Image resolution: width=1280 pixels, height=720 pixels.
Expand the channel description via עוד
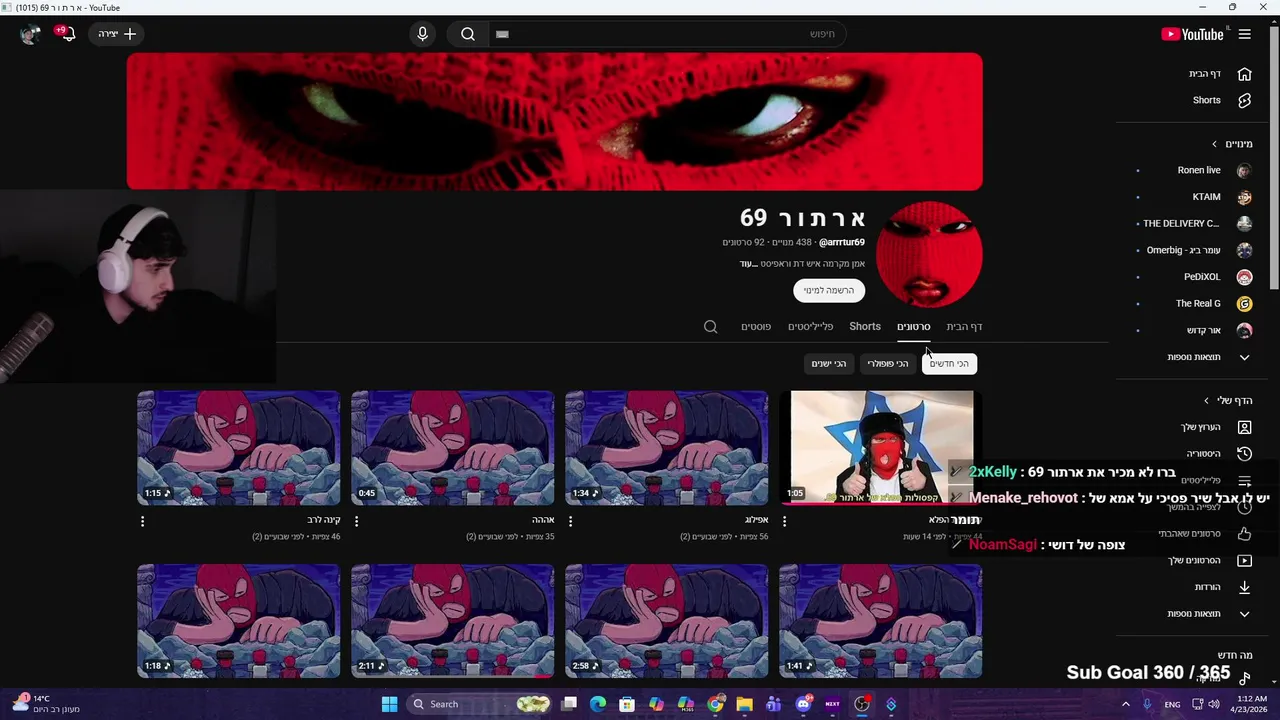click(746, 263)
